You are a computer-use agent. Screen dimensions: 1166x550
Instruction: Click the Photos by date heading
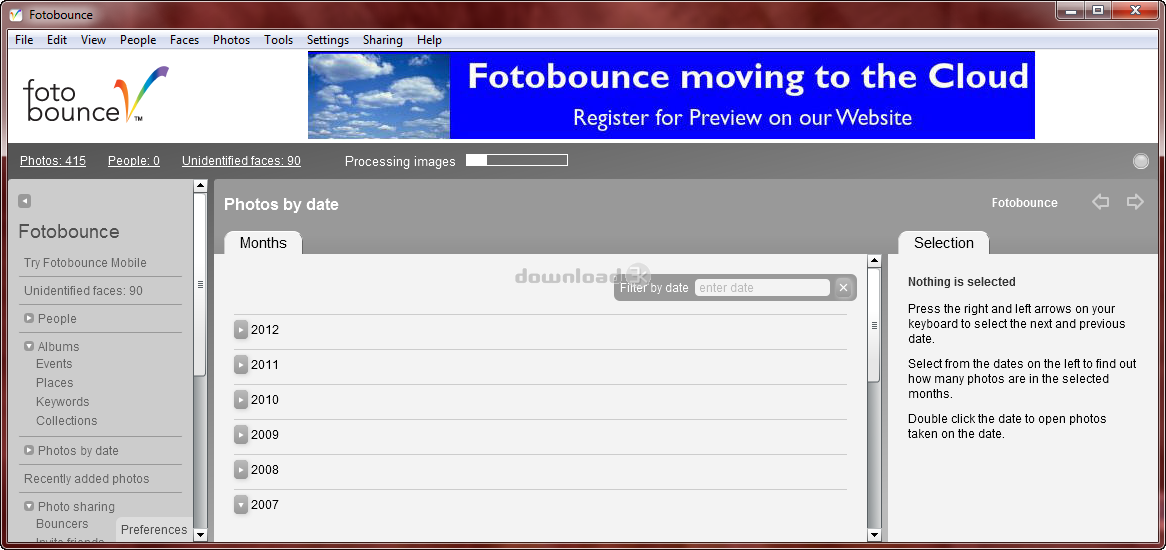(x=281, y=204)
